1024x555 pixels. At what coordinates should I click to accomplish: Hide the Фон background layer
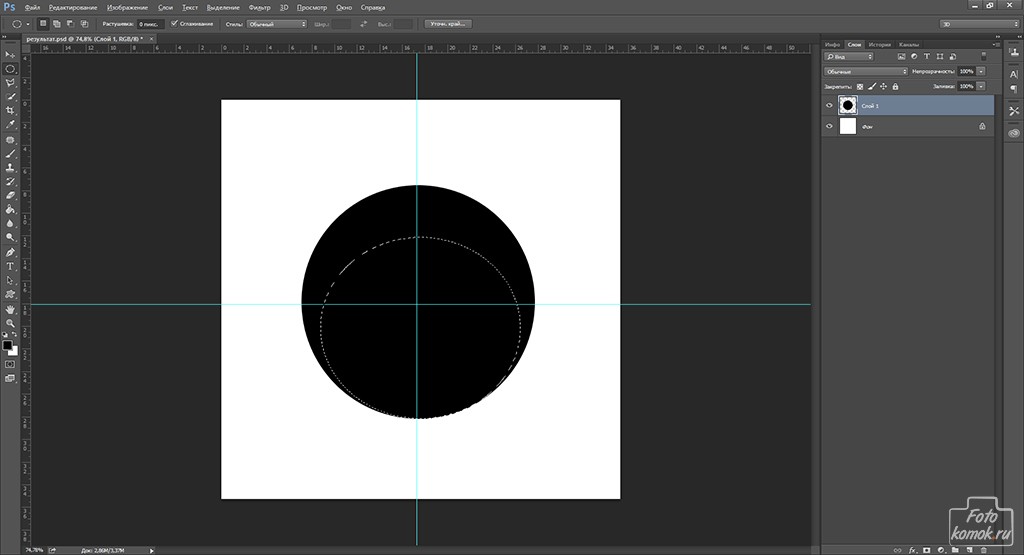[829, 127]
